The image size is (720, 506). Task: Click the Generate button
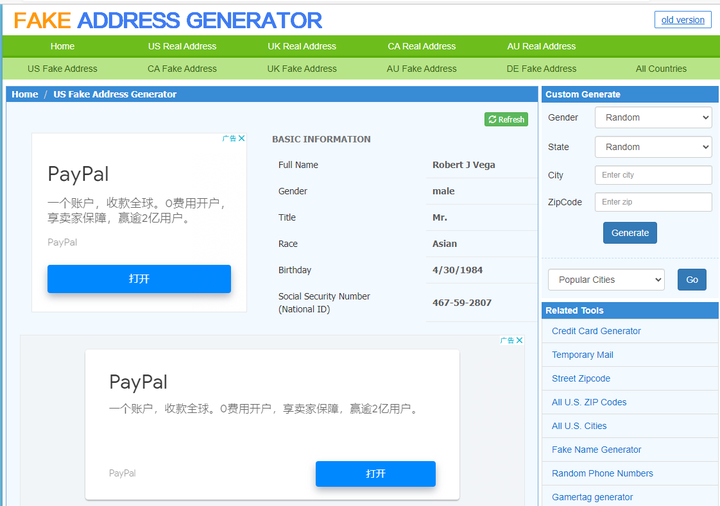[x=630, y=233]
